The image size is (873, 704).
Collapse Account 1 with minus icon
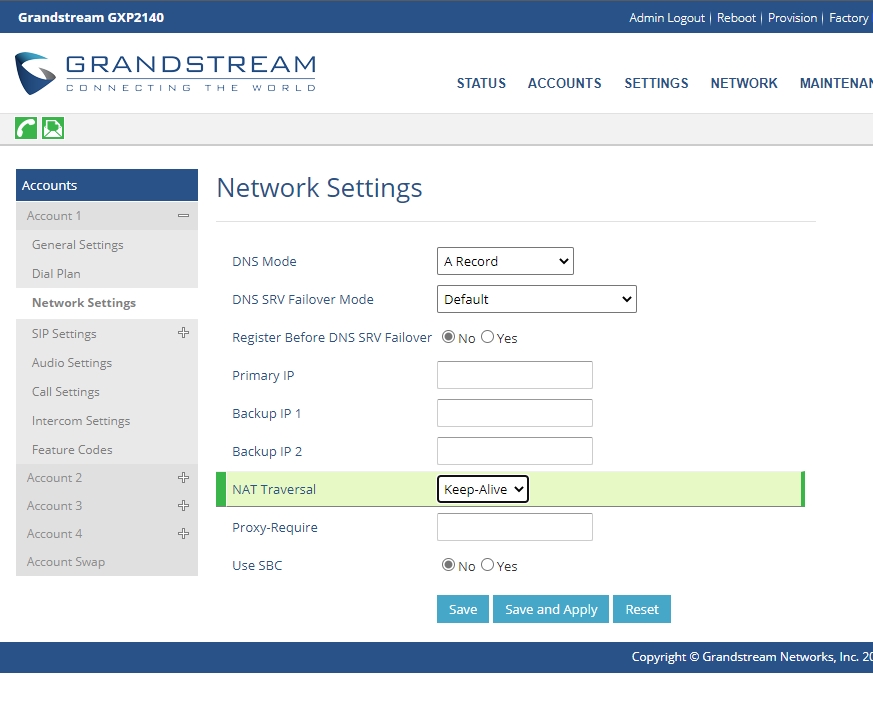pos(183,216)
